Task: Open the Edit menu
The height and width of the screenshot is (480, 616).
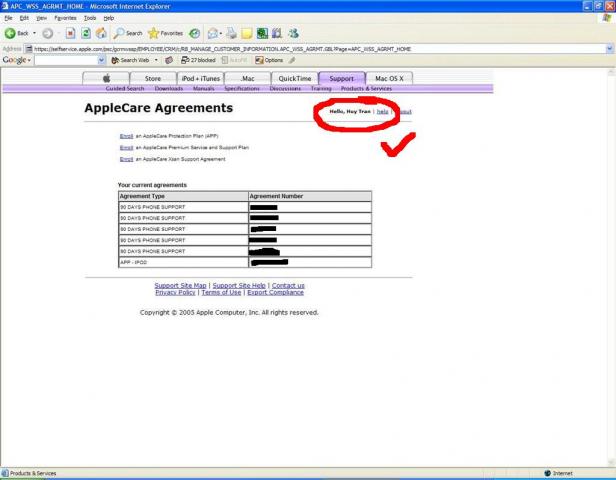Action: pos(24,18)
